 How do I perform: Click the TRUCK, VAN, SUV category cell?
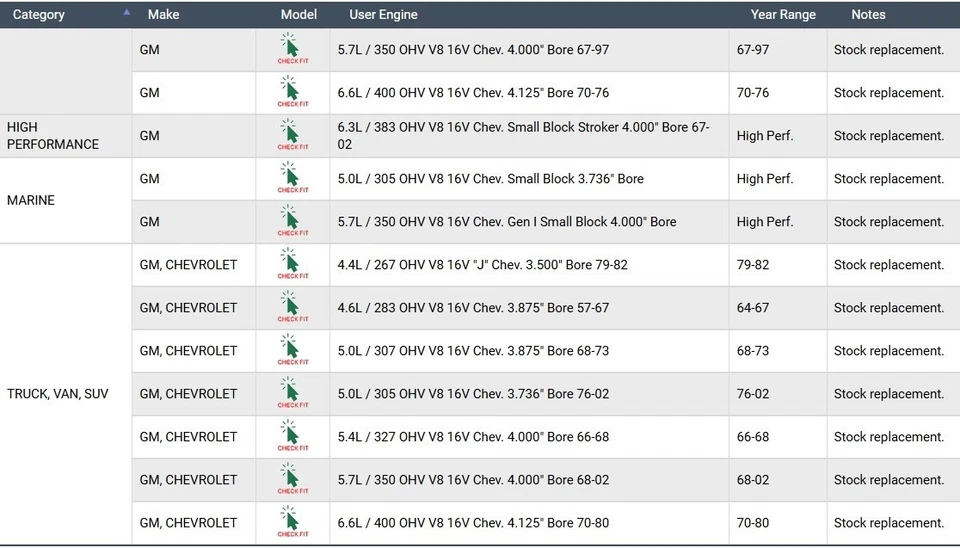(x=58, y=394)
